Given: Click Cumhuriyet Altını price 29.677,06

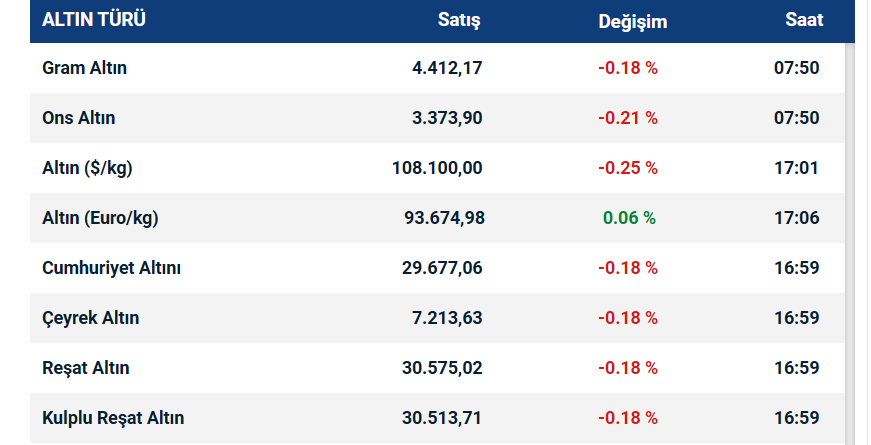Looking at the screenshot, I should 442,268.
